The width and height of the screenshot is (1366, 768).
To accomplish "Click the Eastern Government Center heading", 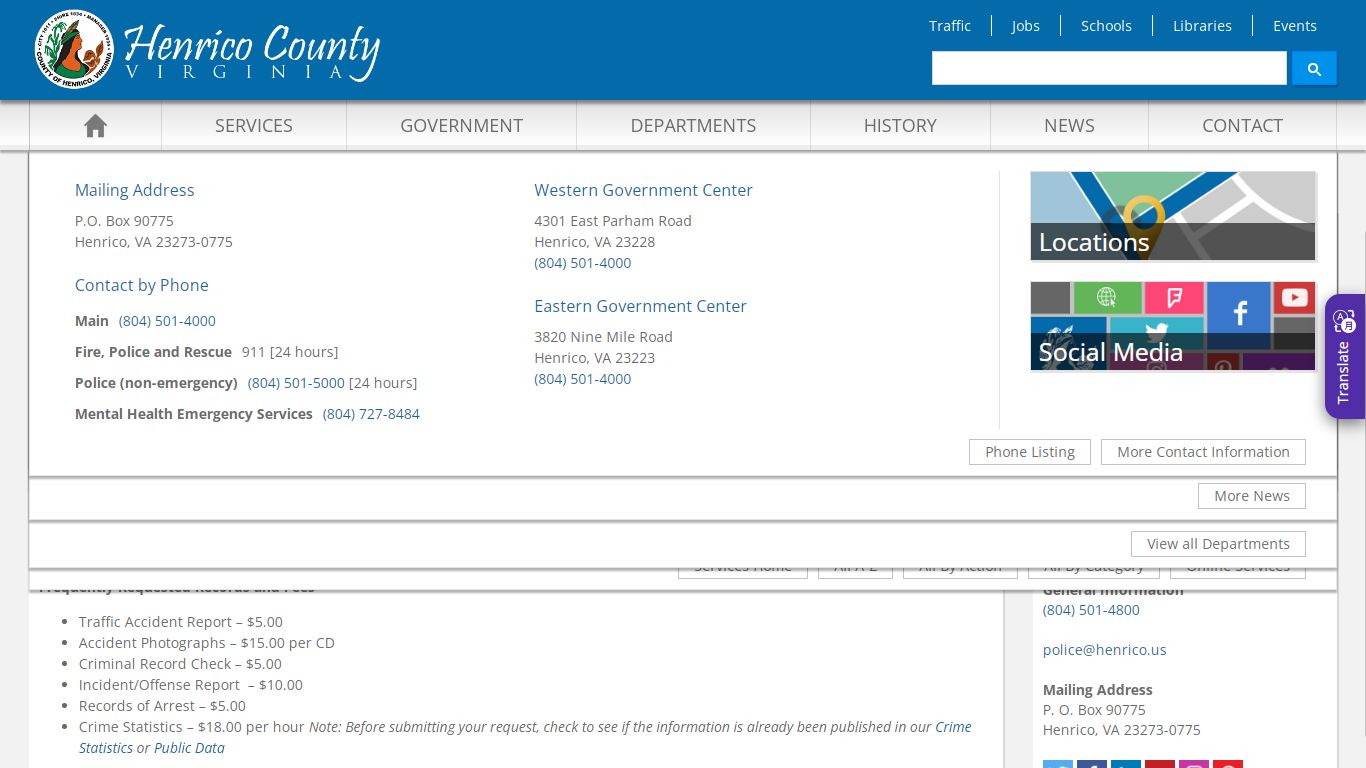I will coord(640,306).
